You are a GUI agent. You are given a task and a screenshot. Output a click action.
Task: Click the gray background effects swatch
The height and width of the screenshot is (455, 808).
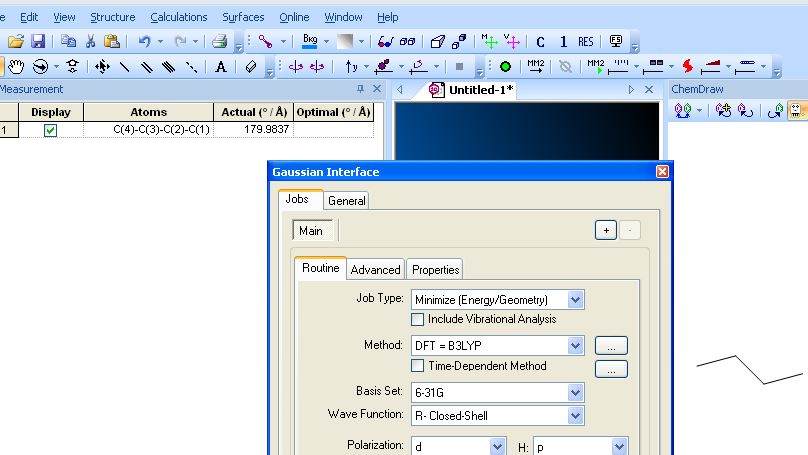[x=345, y=41]
